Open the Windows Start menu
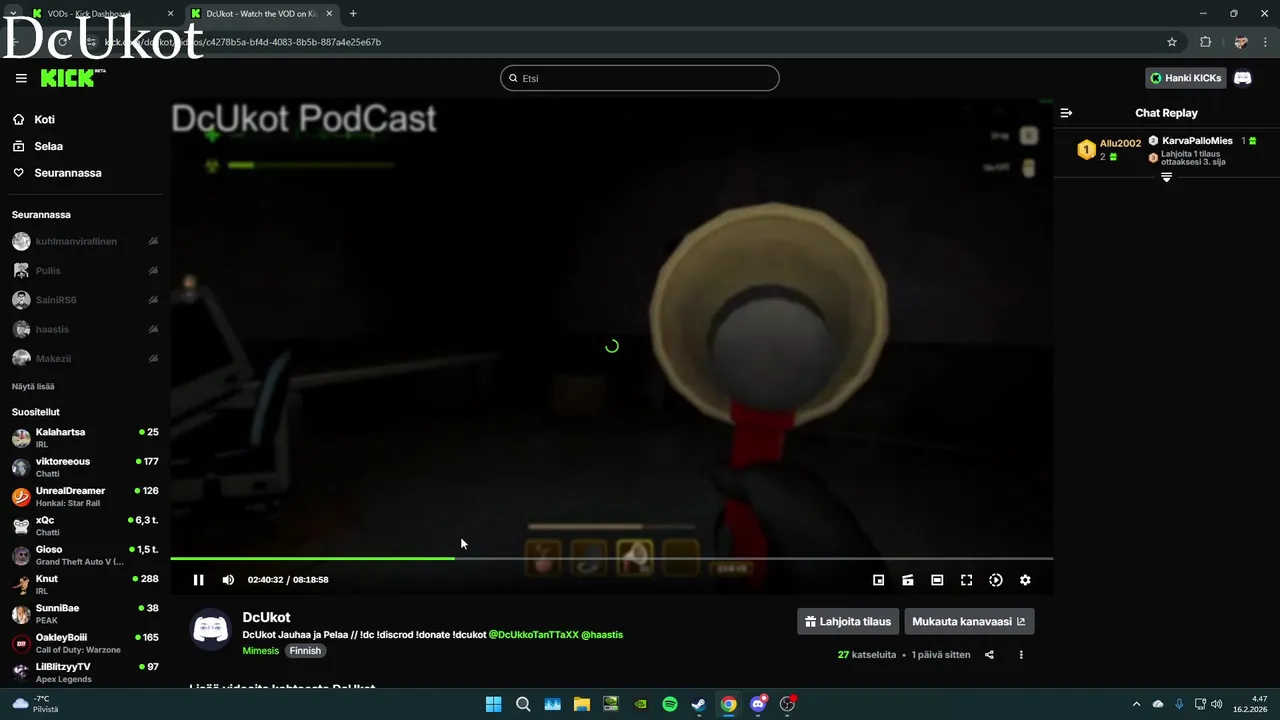The height and width of the screenshot is (720, 1280). point(493,704)
